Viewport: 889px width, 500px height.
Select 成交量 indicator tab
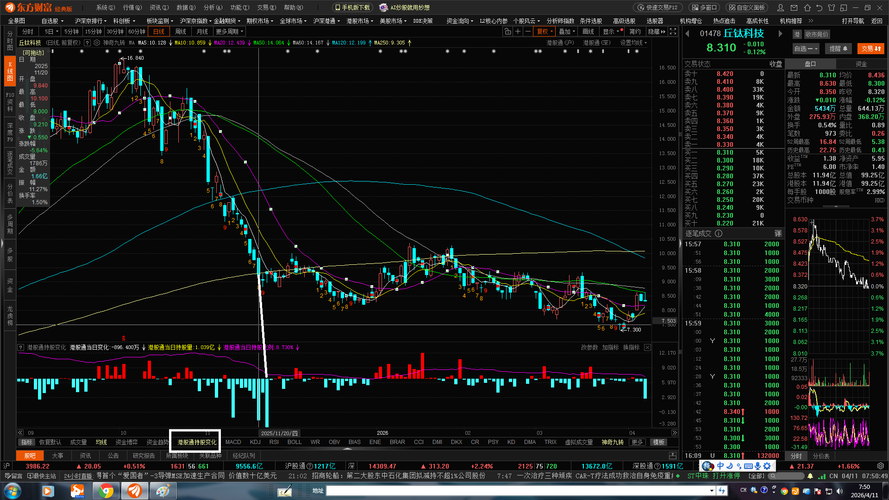pyautogui.click(x=78, y=442)
